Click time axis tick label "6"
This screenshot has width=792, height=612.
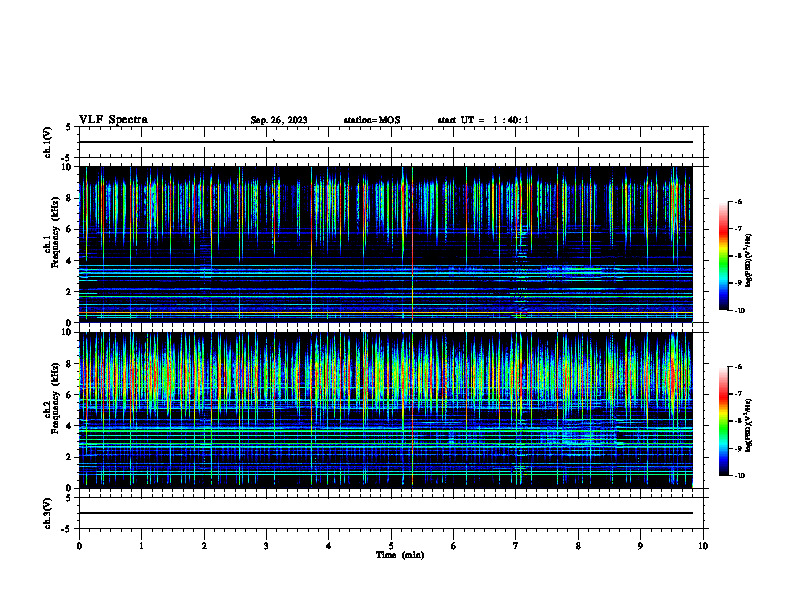pyautogui.click(x=454, y=546)
